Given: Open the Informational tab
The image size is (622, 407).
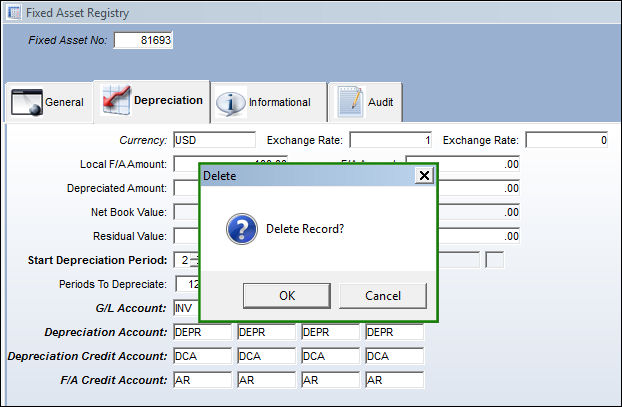Looking at the screenshot, I should (269, 102).
